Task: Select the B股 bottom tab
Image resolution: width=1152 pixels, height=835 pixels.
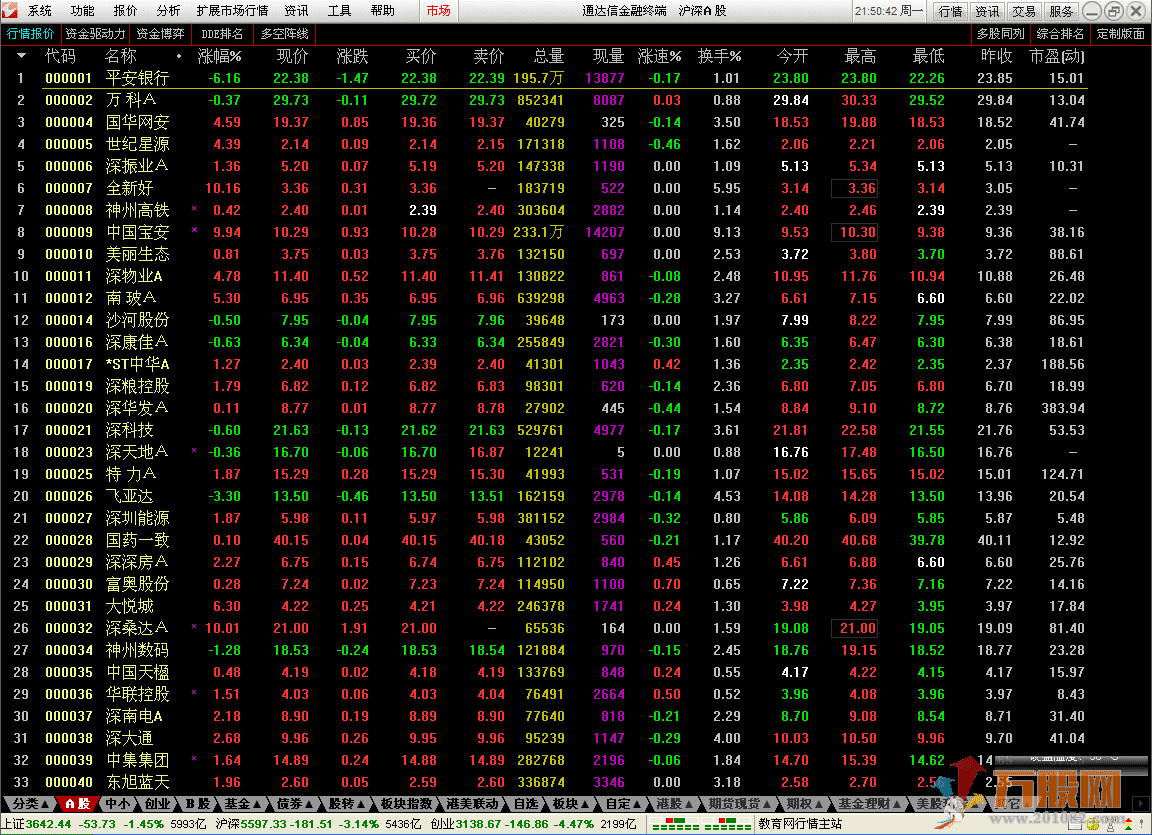Action: click(196, 803)
